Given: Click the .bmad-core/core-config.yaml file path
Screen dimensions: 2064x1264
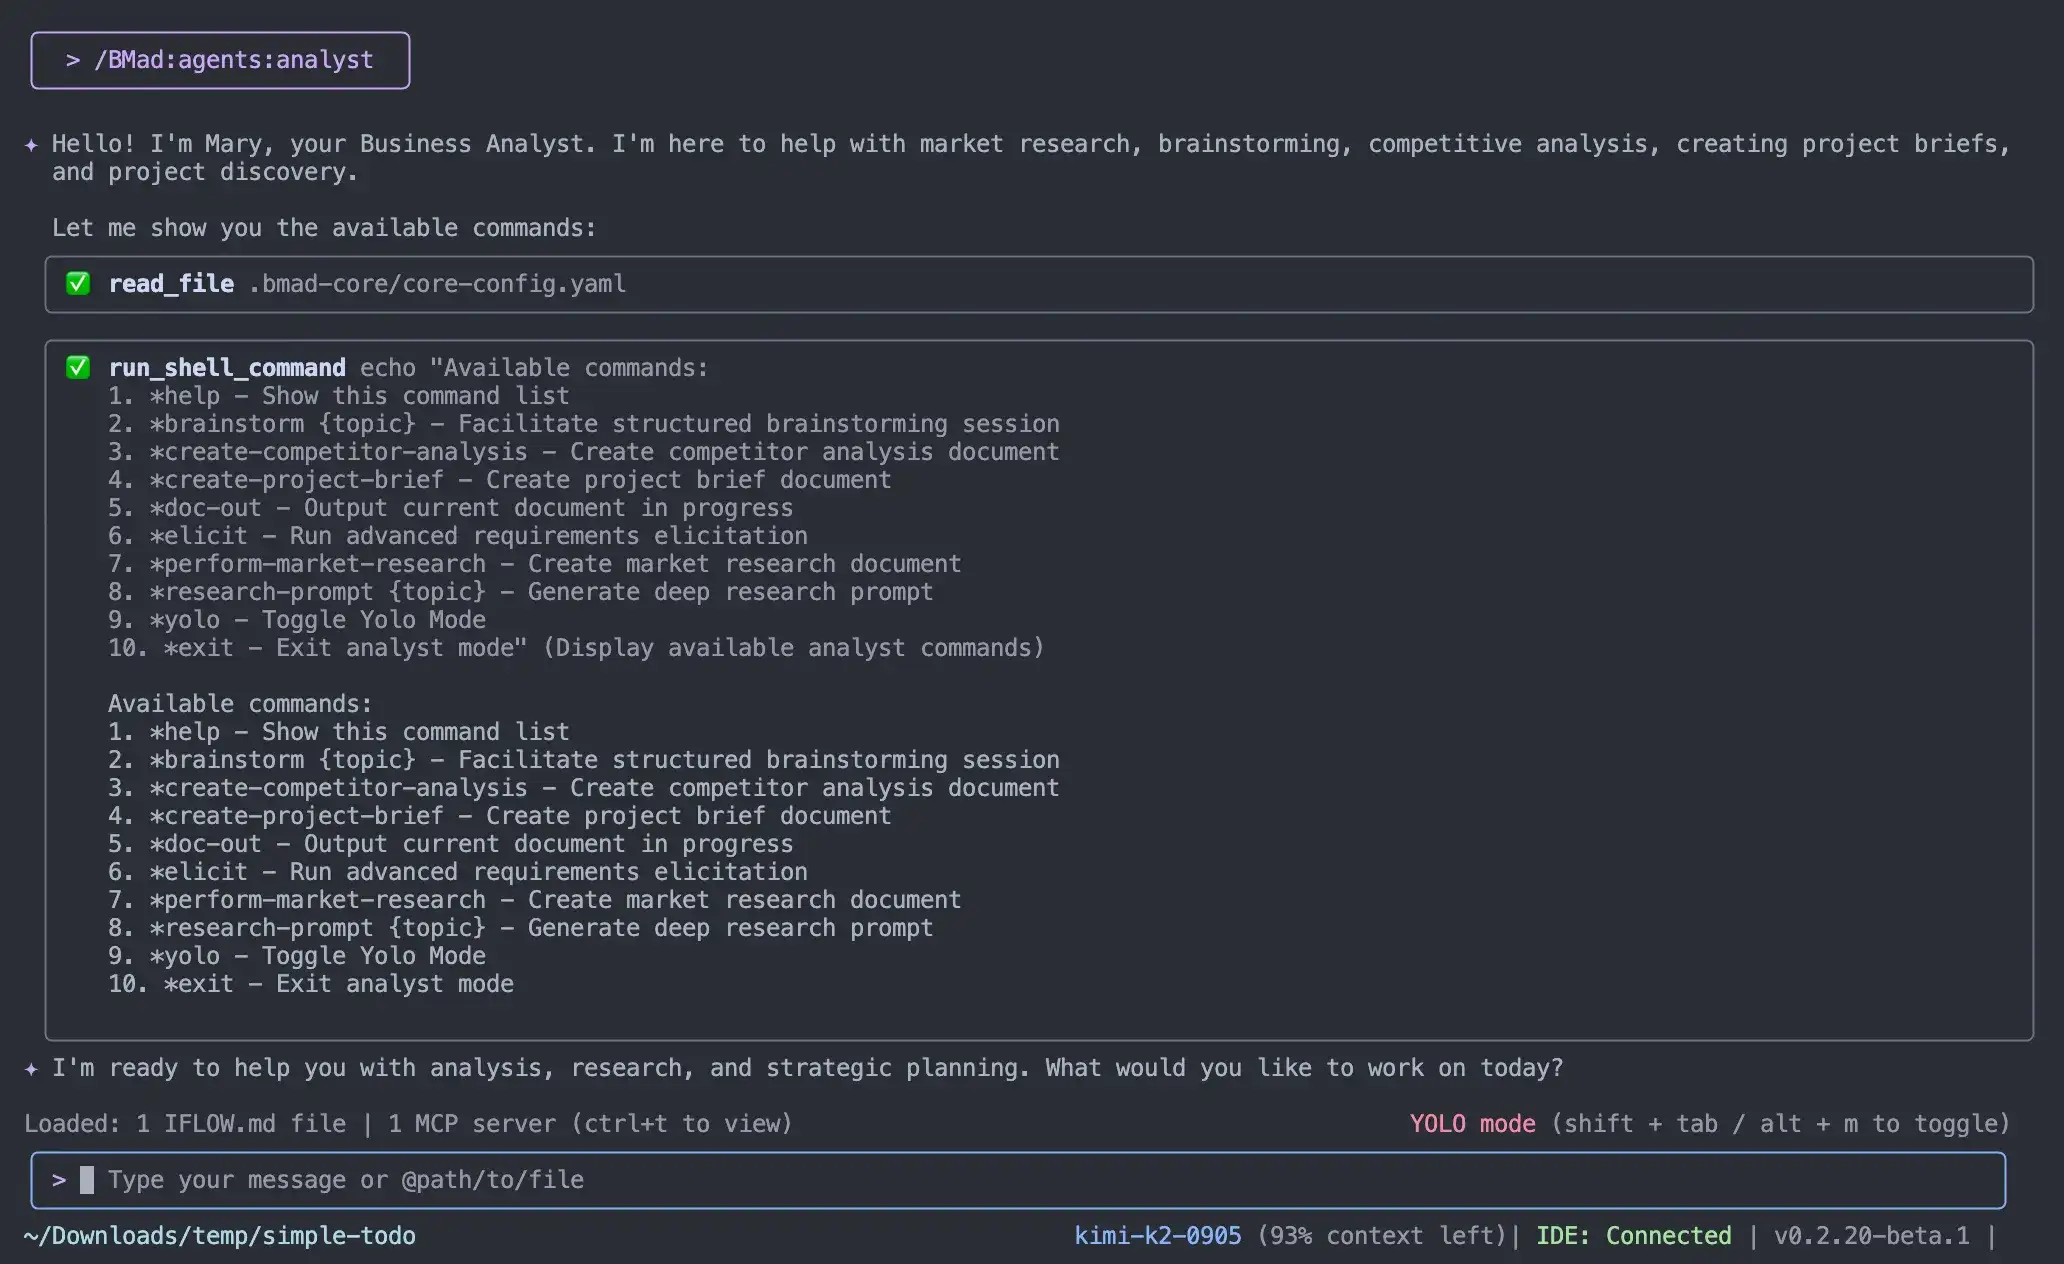Looking at the screenshot, I should (438, 284).
